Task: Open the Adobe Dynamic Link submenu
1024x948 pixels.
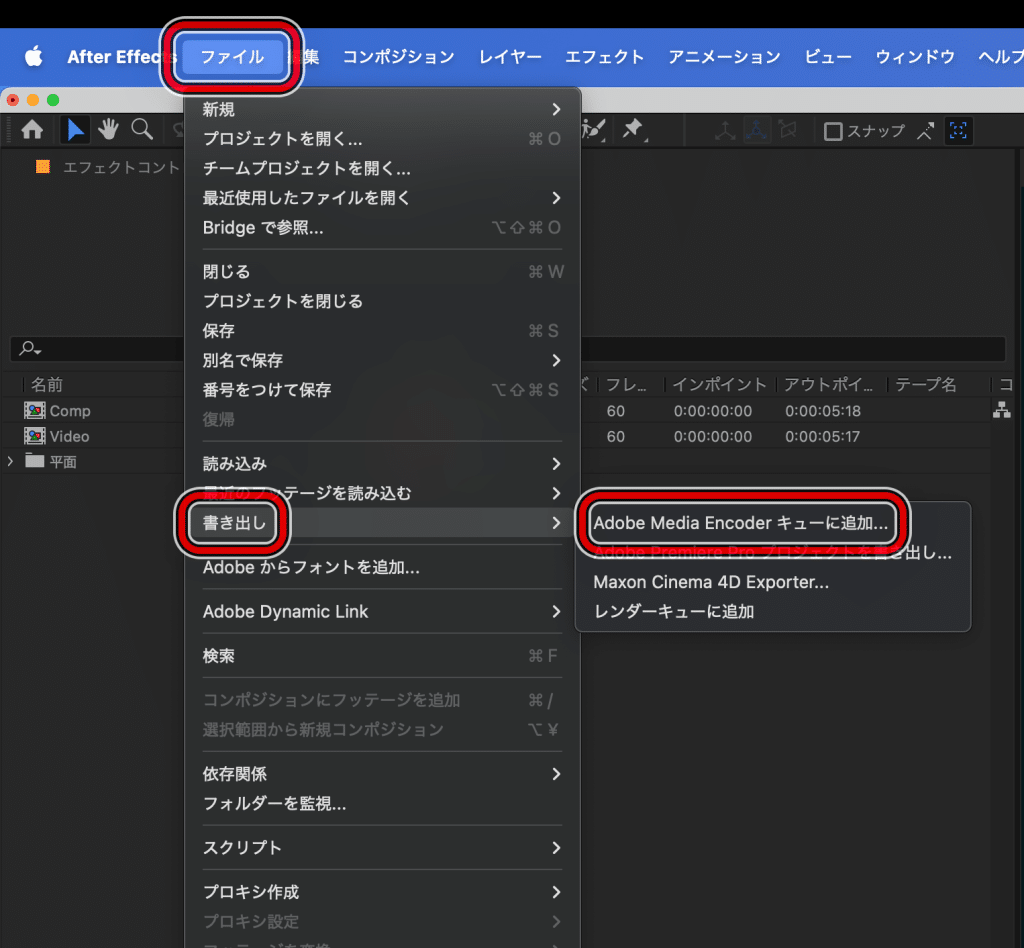Action: [x=380, y=611]
